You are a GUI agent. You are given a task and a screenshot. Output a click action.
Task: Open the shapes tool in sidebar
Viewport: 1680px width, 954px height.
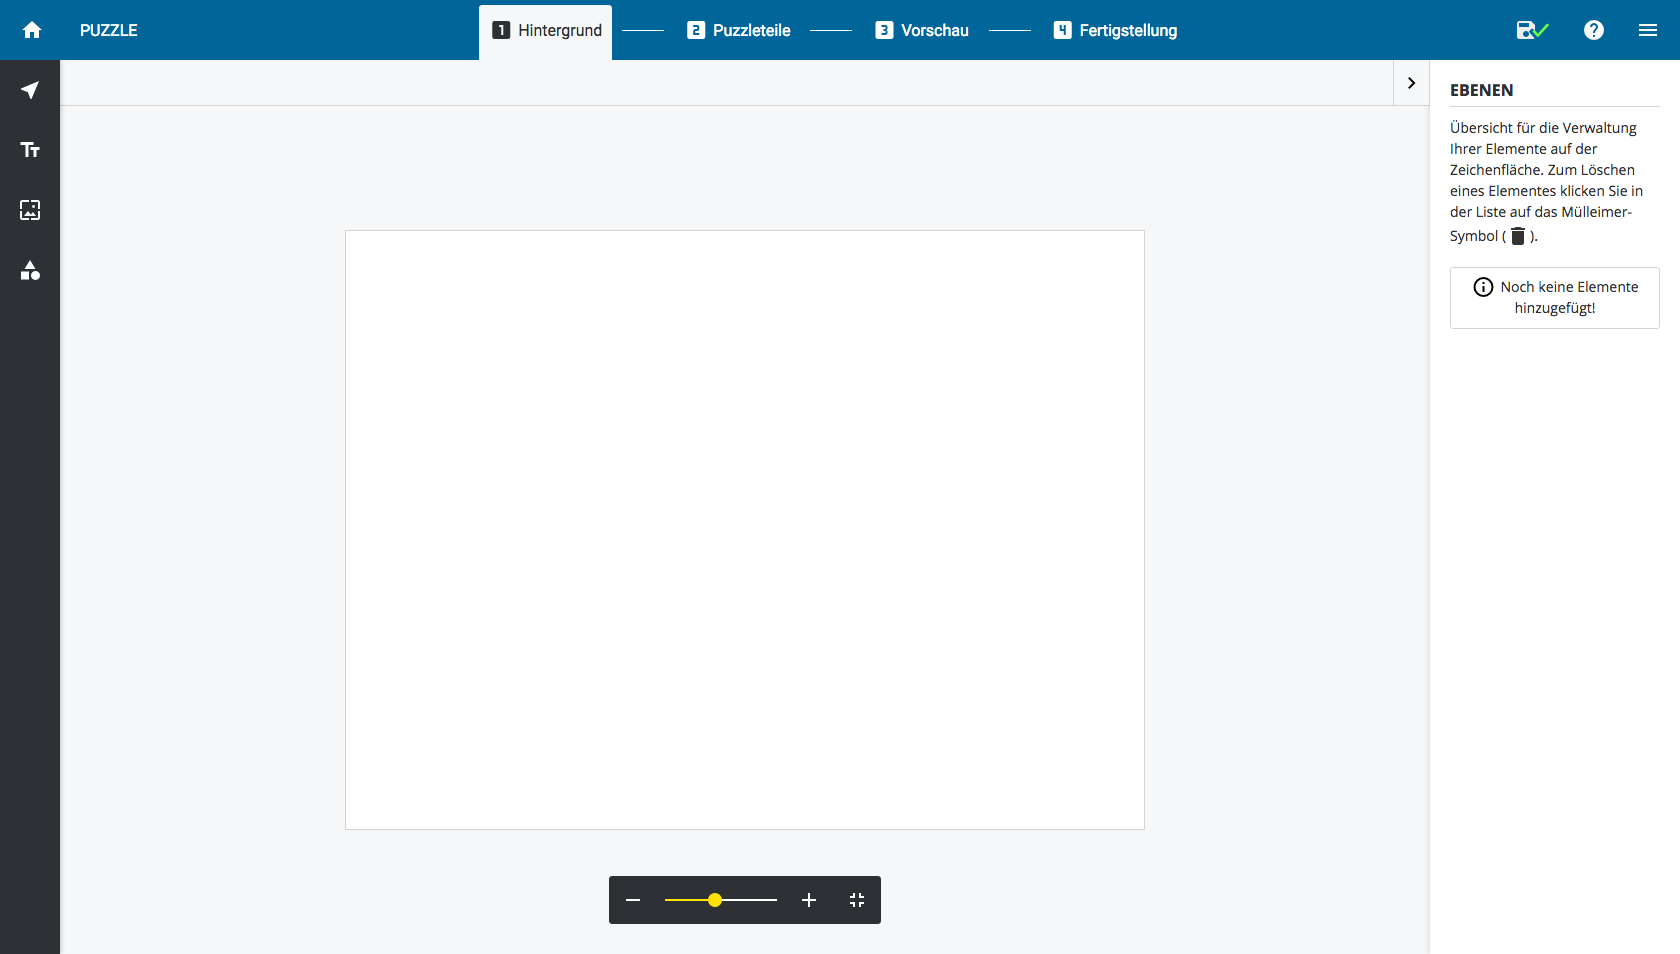[x=30, y=271]
